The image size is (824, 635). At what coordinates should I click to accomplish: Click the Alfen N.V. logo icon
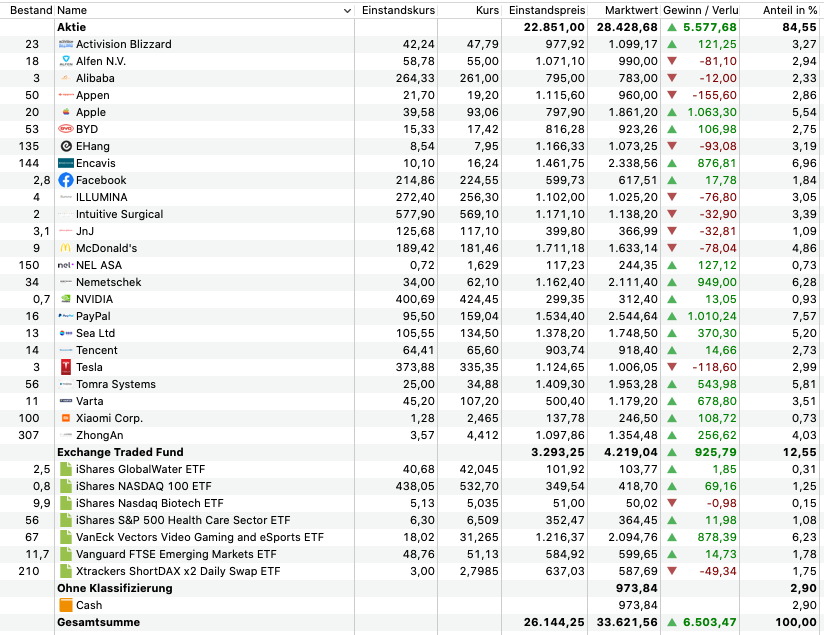point(66,61)
